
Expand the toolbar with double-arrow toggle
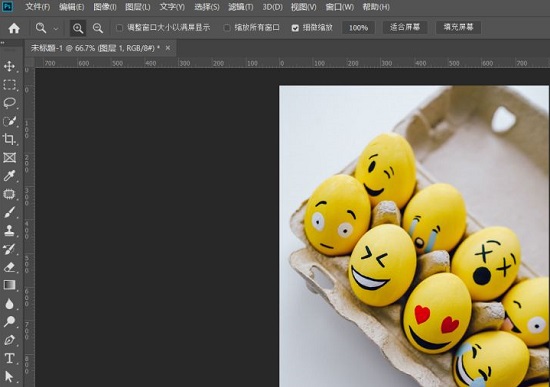(x=3, y=43)
